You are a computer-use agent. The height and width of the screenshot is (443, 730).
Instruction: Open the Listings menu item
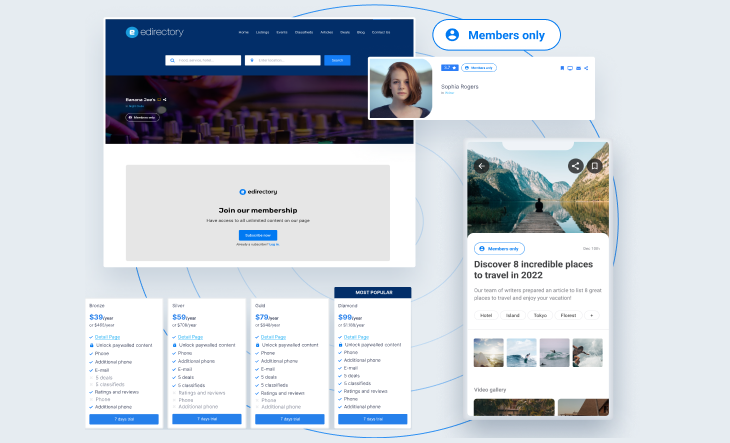click(263, 33)
